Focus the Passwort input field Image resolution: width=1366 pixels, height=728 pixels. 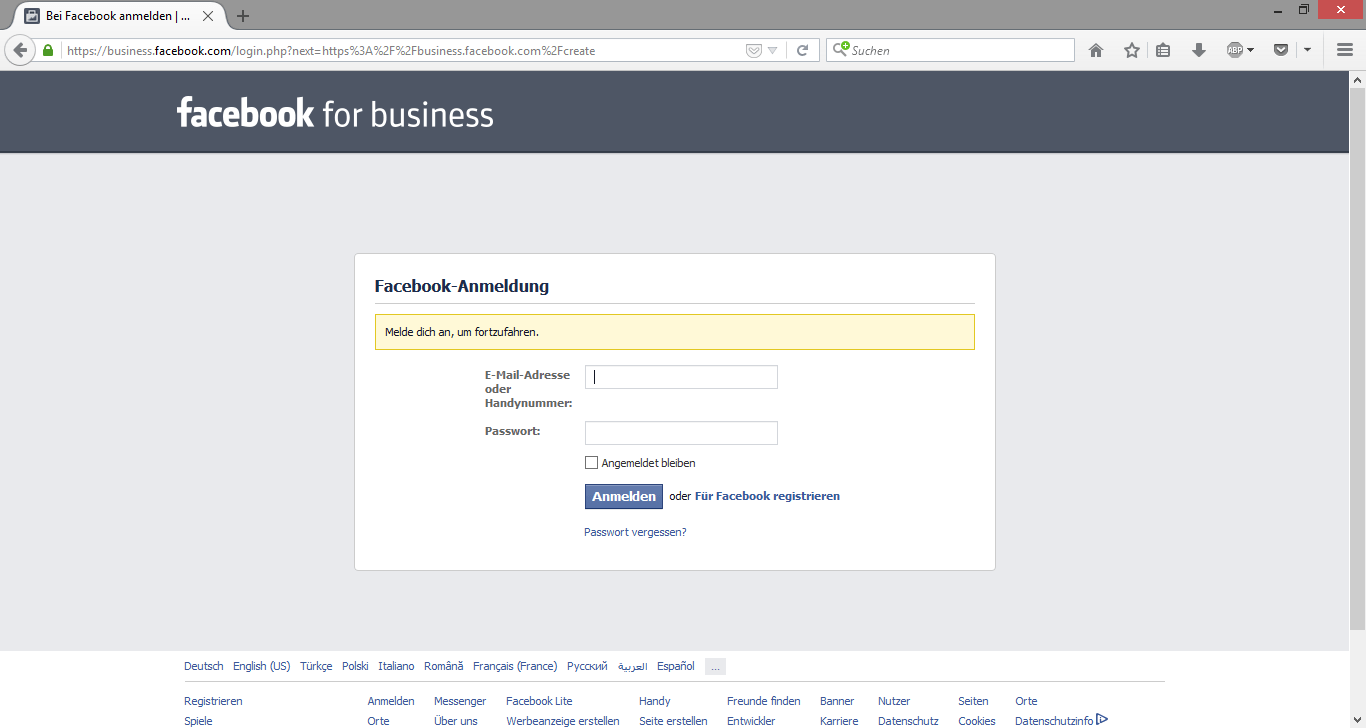(x=681, y=433)
